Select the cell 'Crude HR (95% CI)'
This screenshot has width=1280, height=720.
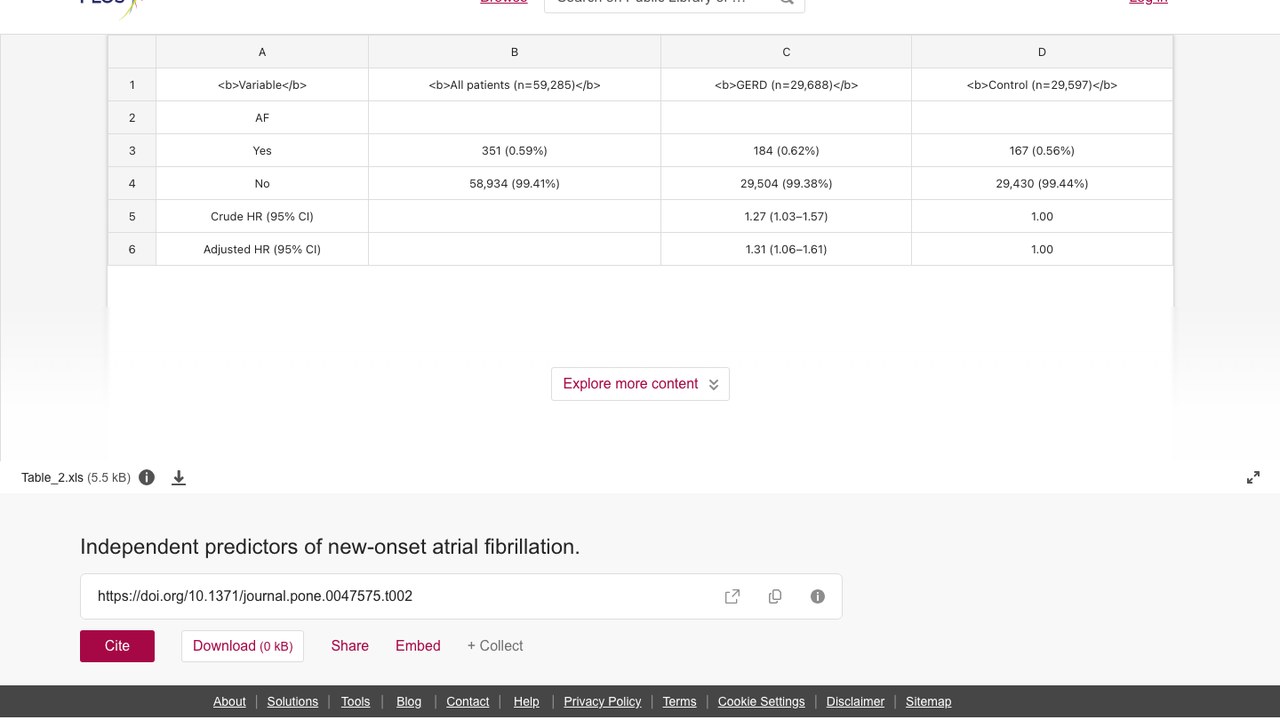262,216
